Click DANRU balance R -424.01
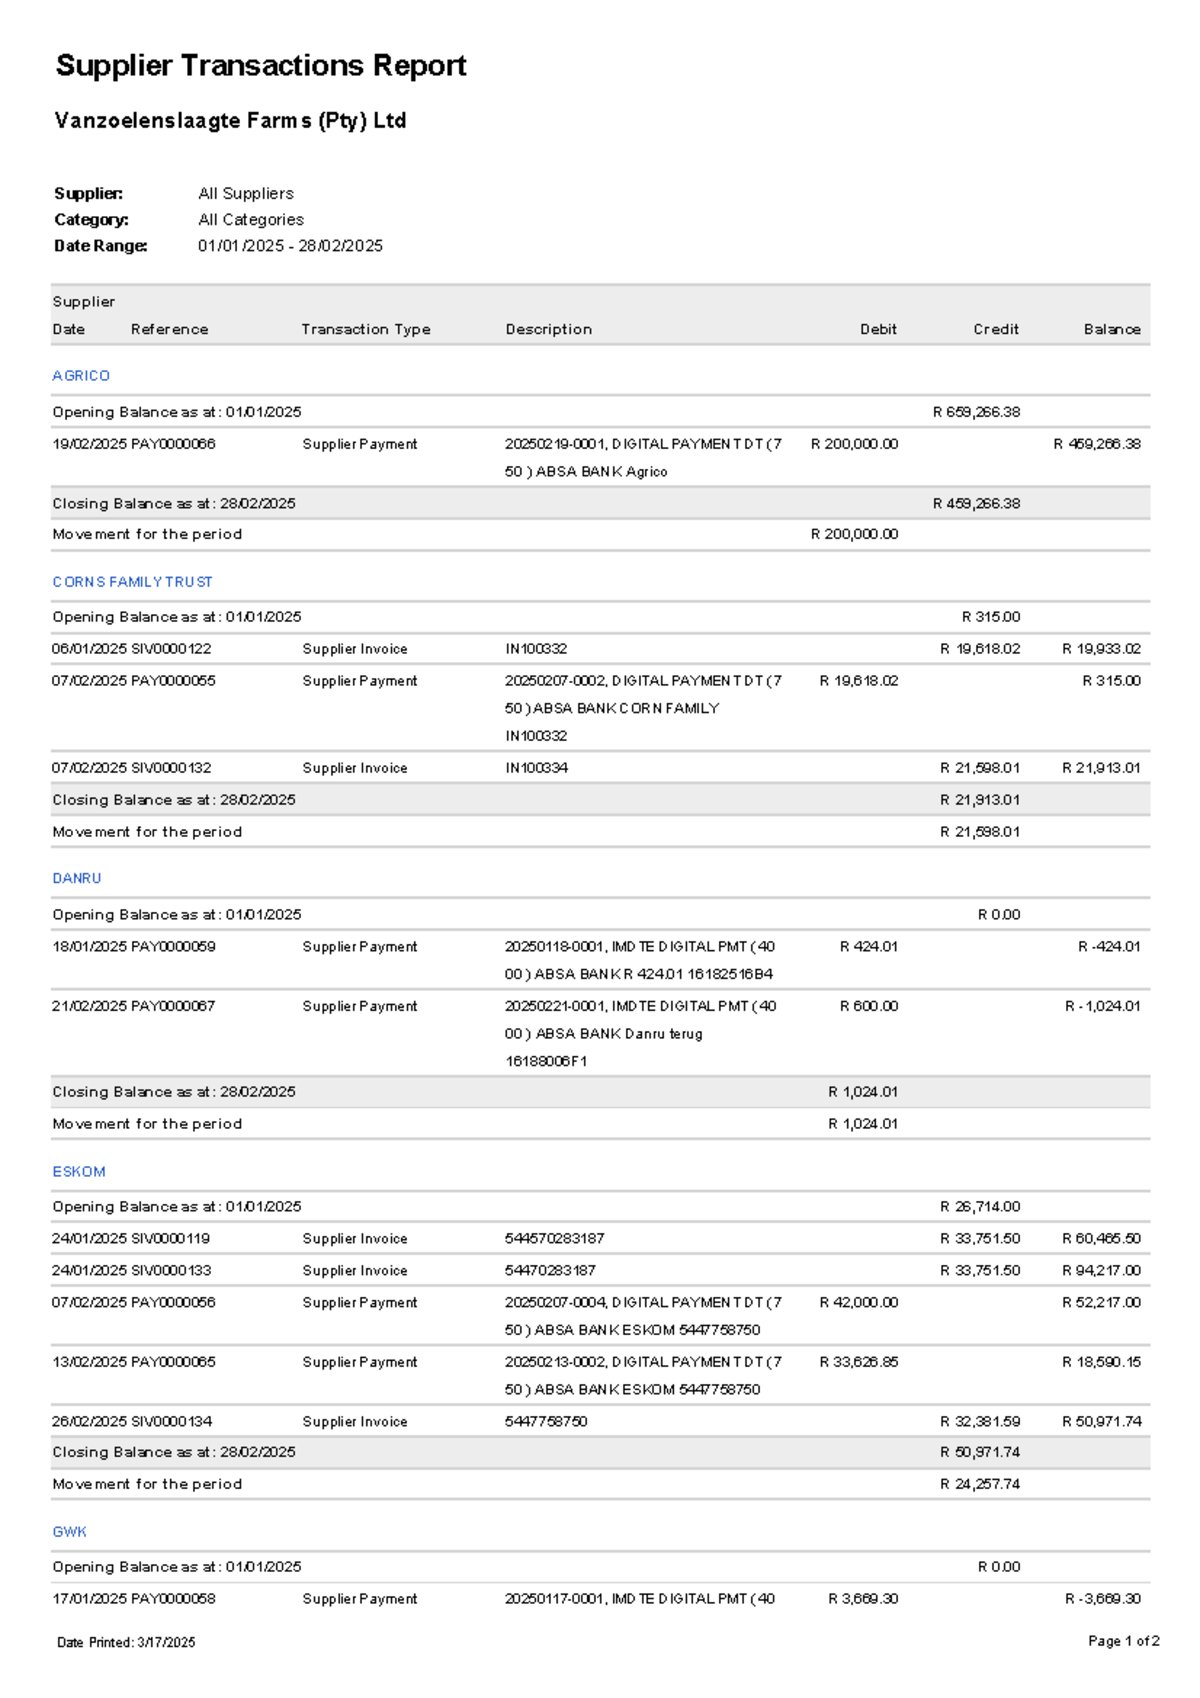 tap(1109, 947)
